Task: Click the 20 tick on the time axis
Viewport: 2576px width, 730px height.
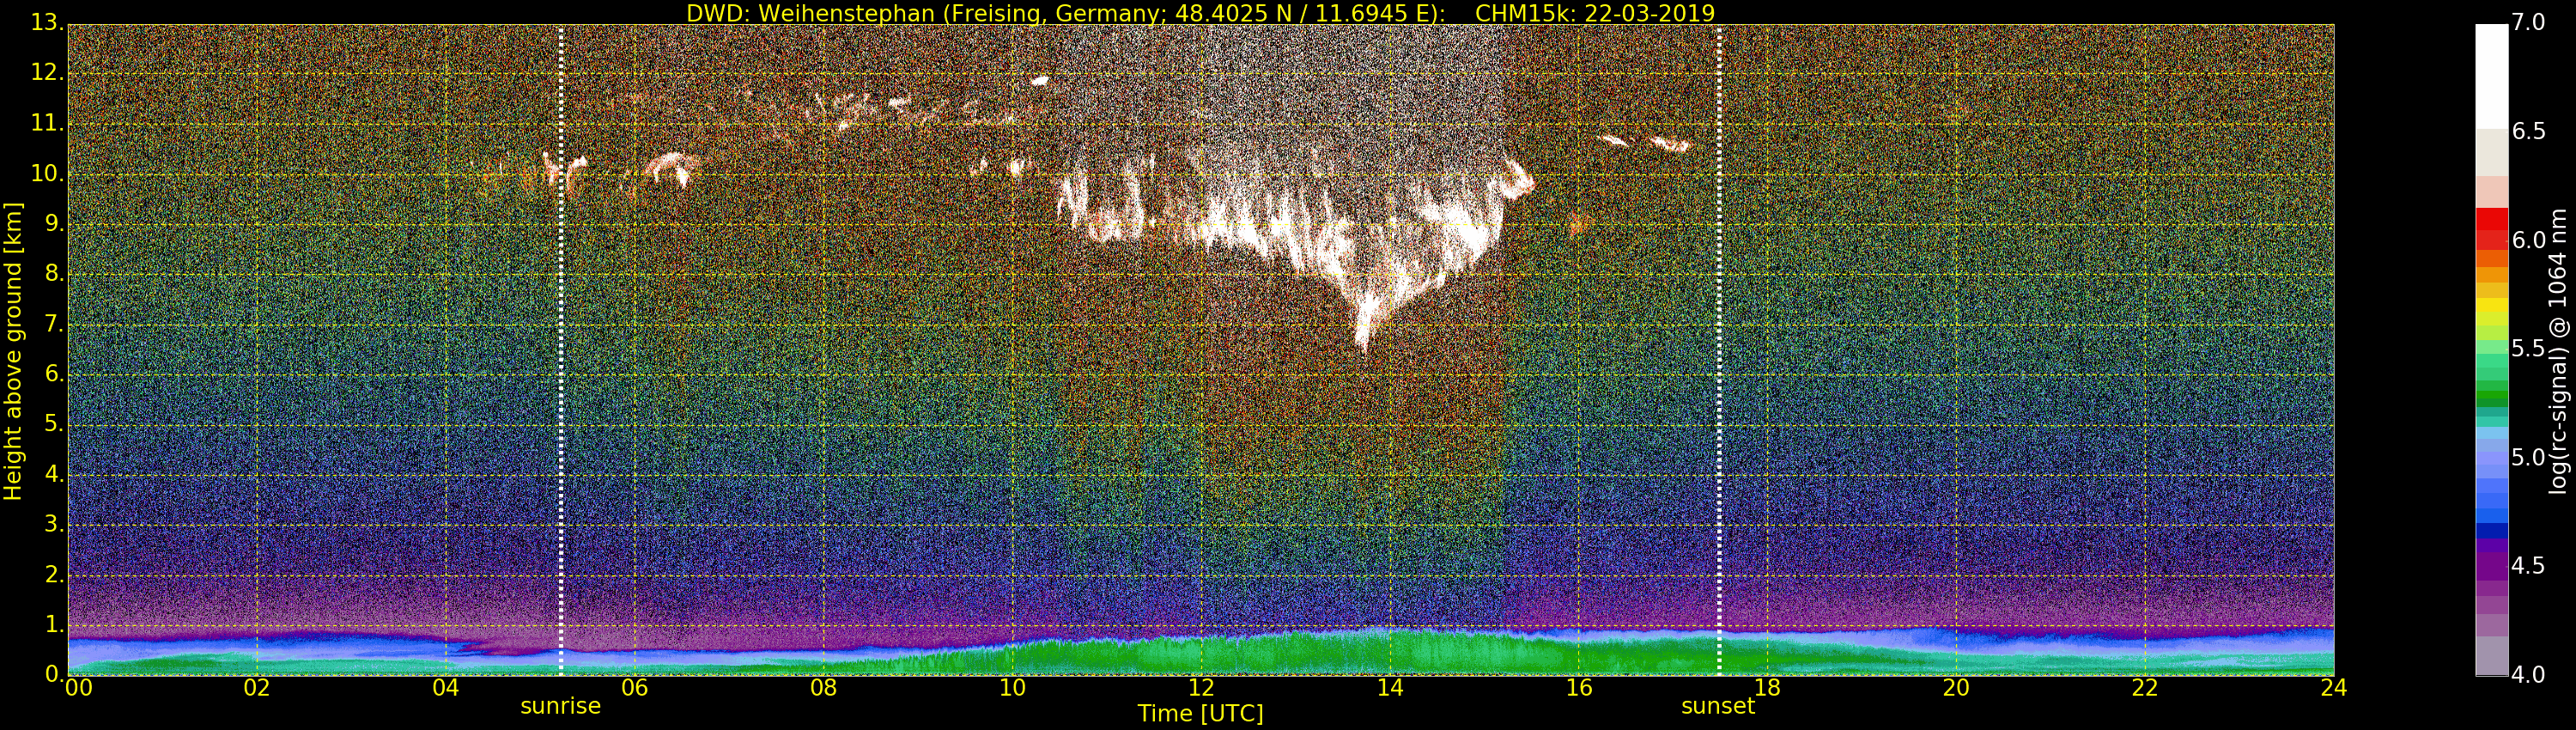Action: pos(1956,688)
